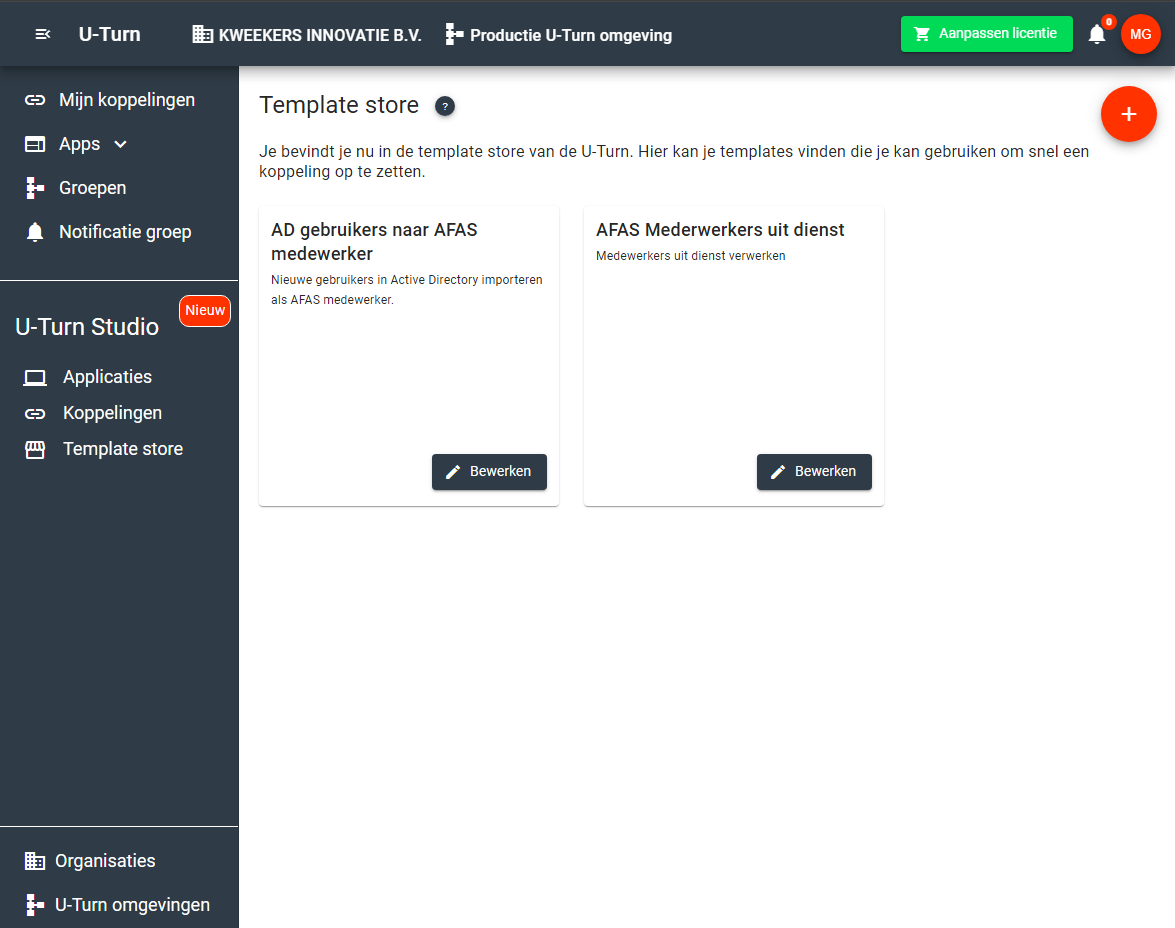Screen dimensions: 1175x928
Task: Open Organisaties at the sidebar bottom
Action: [105, 861]
